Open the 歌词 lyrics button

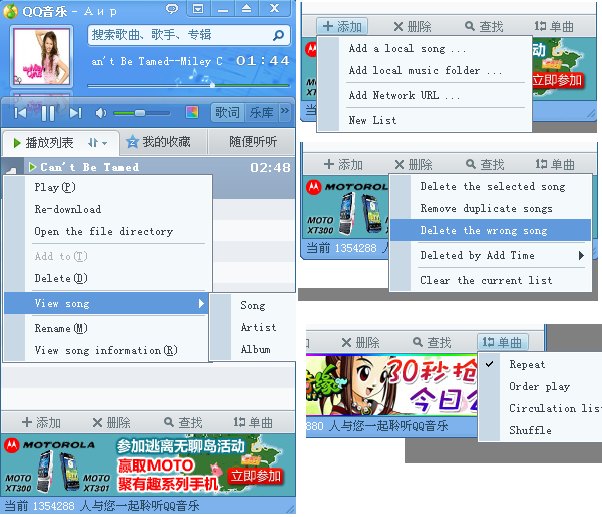click(x=227, y=112)
